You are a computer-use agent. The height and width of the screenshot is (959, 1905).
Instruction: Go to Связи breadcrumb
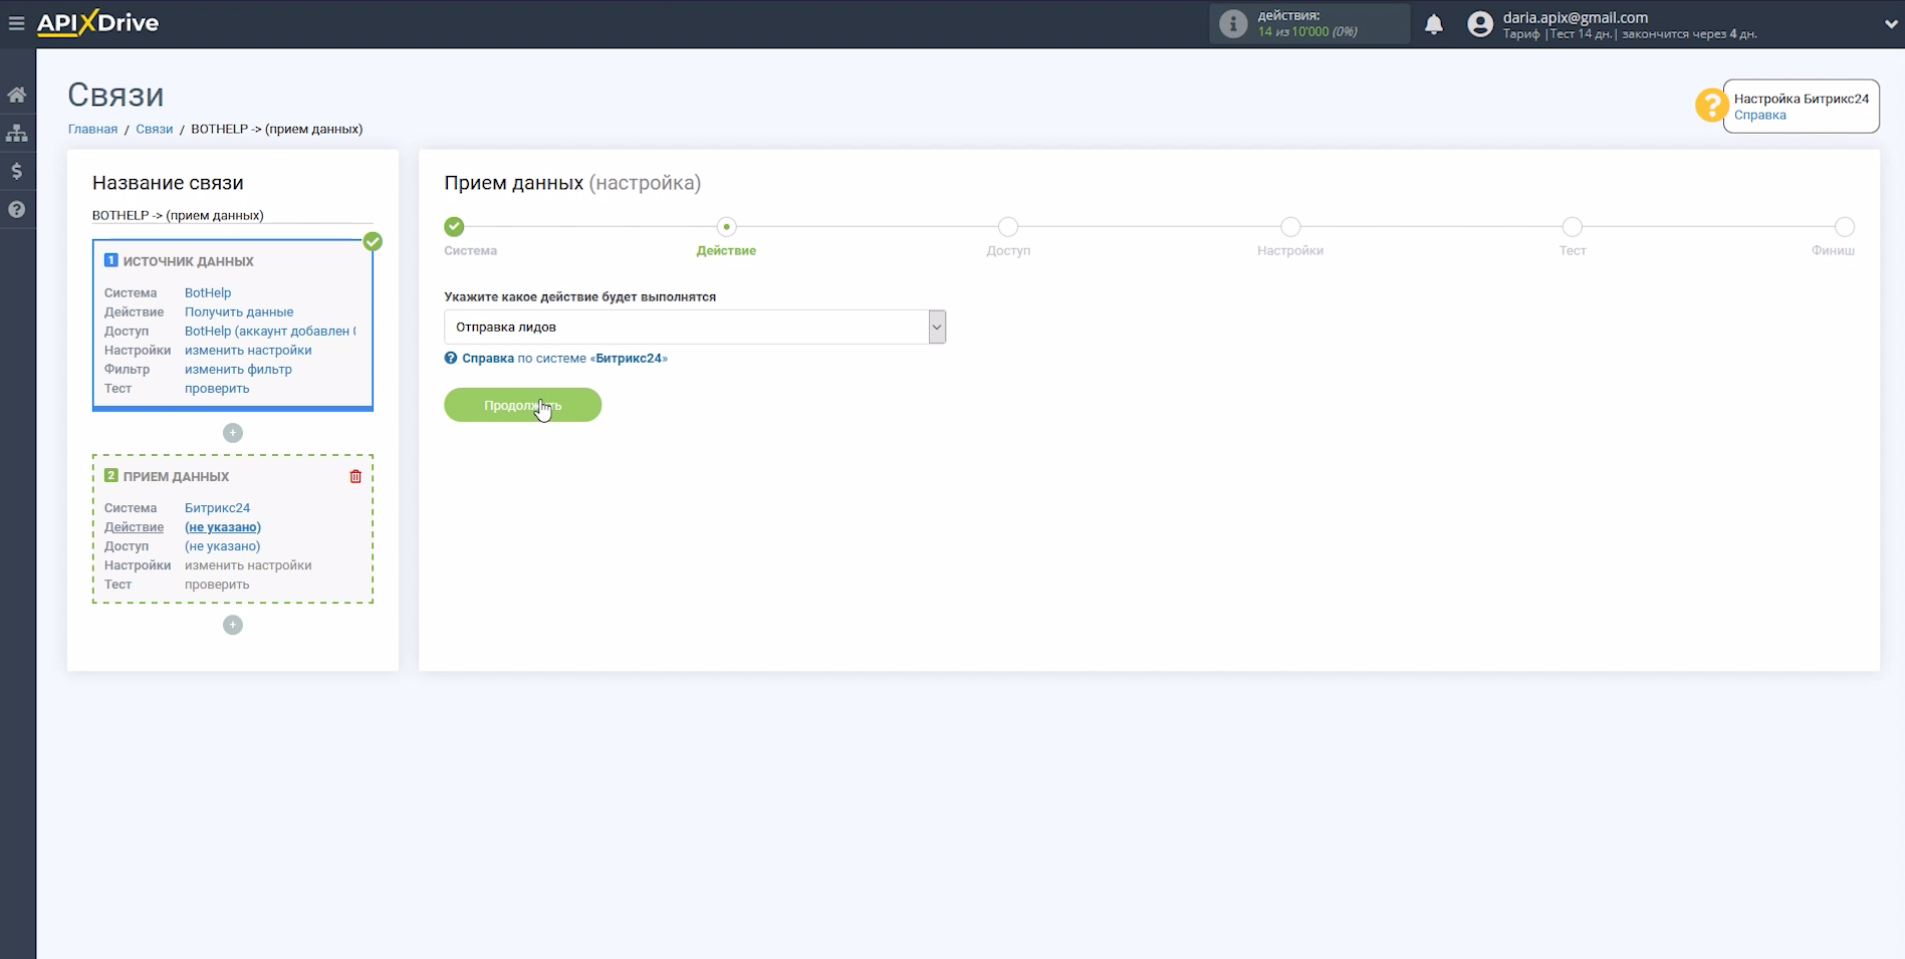[x=154, y=129]
